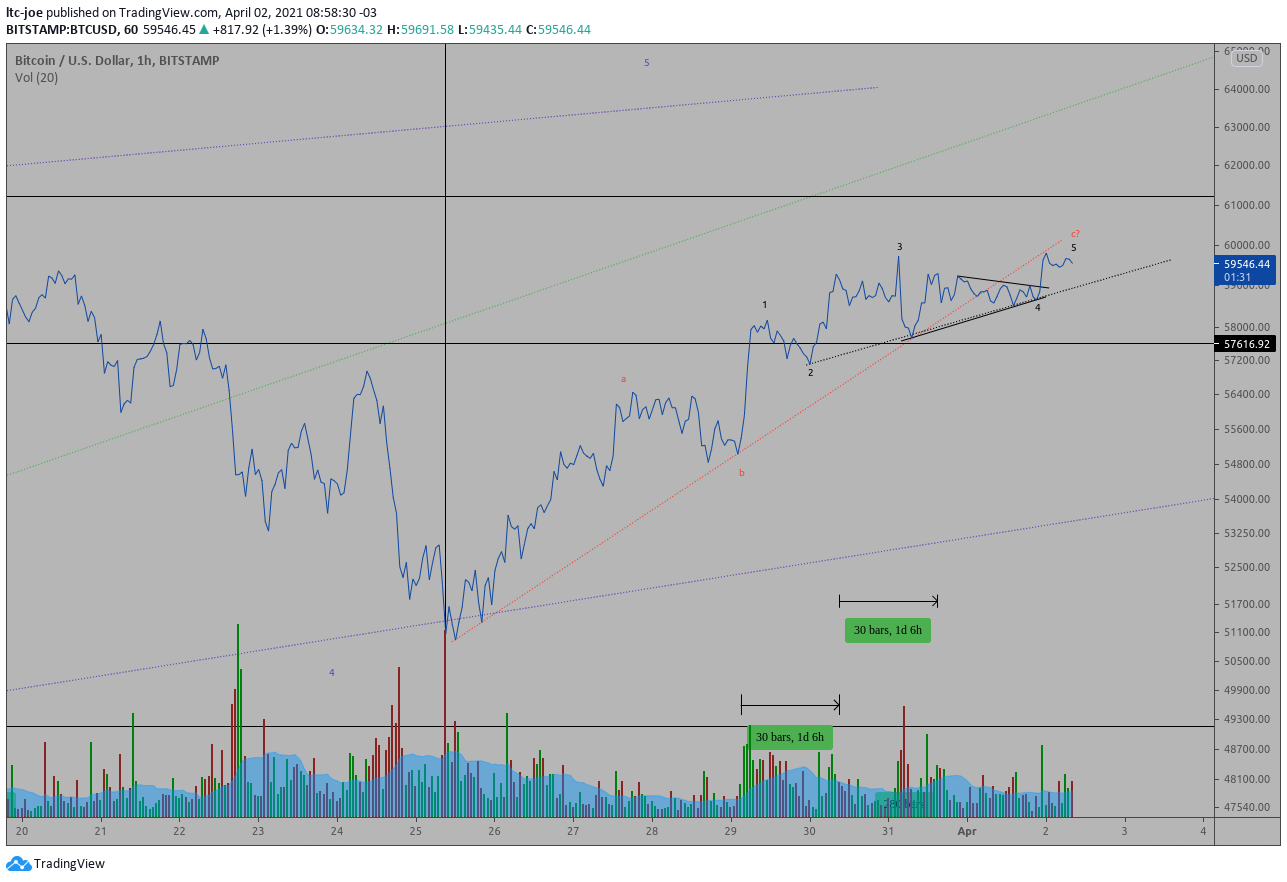Click the black wave '1' label
Viewport: 1287px width, 882px height.
[765, 304]
